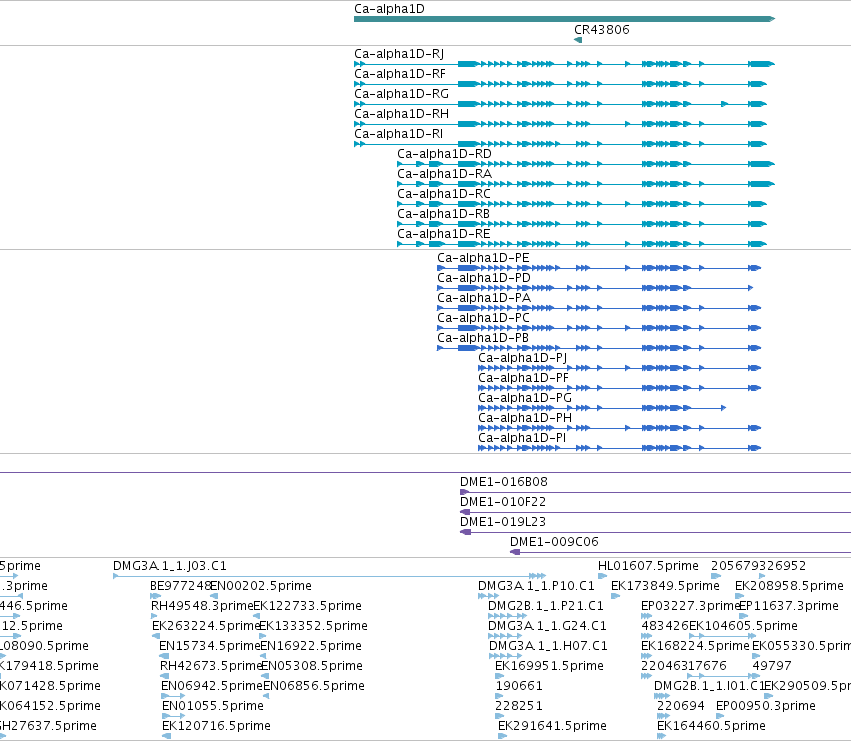Select EST DMG2B.1_1.P21.C1

click(x=507, y=616)
